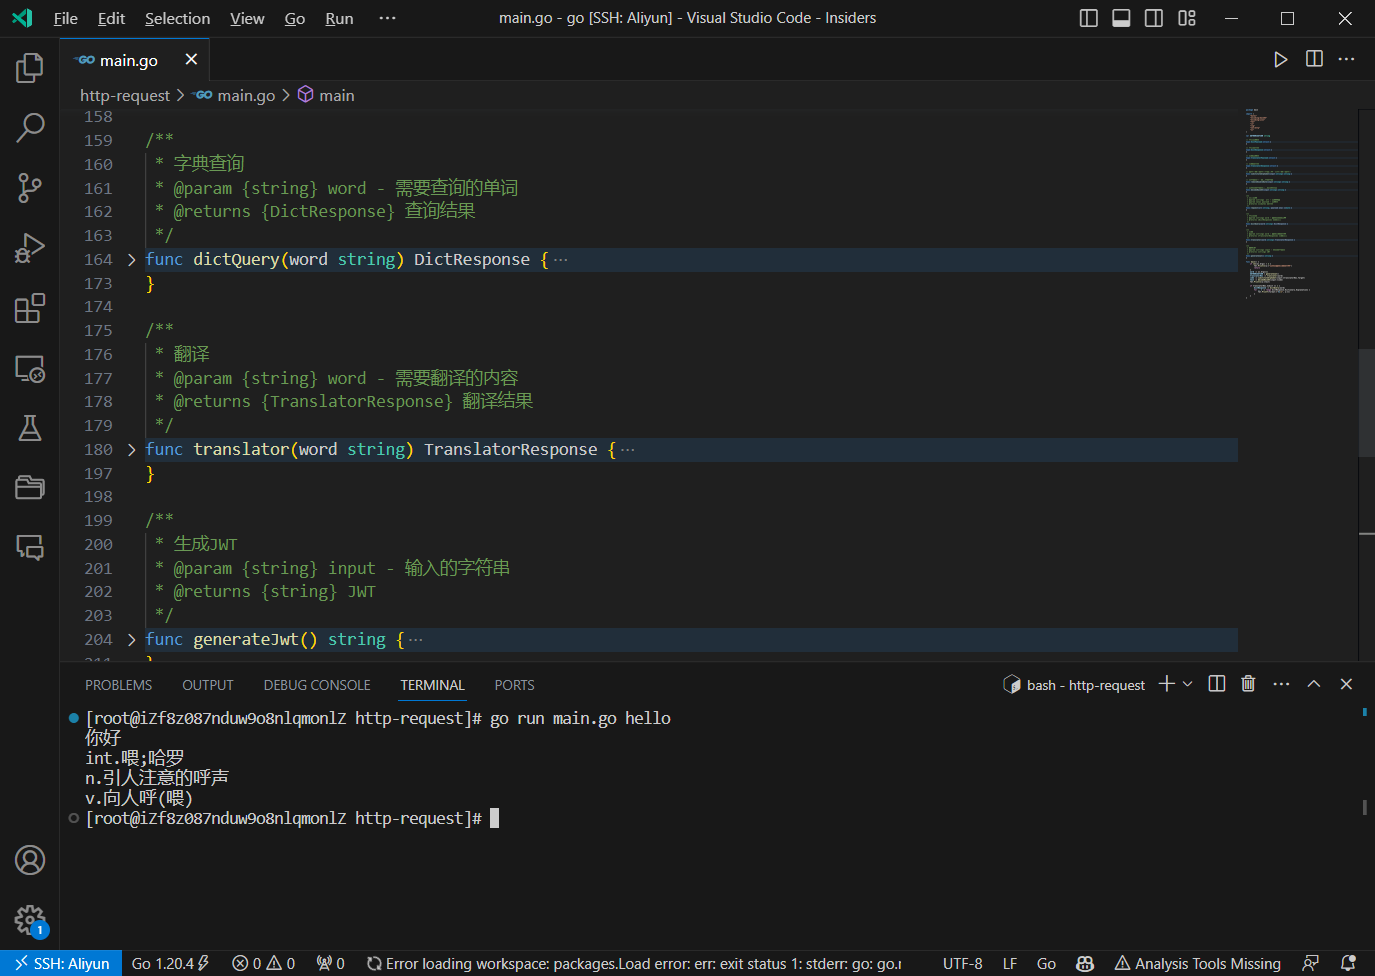Open the Accounts menu
Screen dimensions: 1375x976
(x=30, y=860)
